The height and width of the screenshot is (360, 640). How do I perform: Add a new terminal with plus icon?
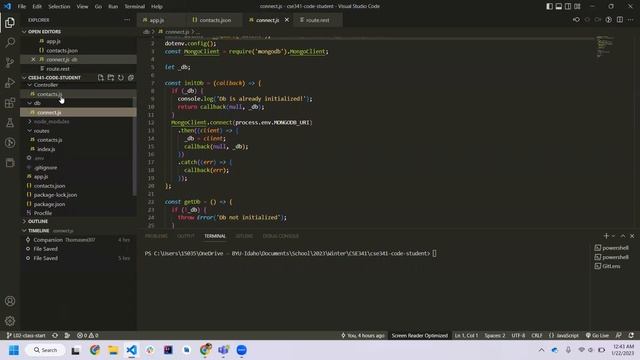coord(606,236)
